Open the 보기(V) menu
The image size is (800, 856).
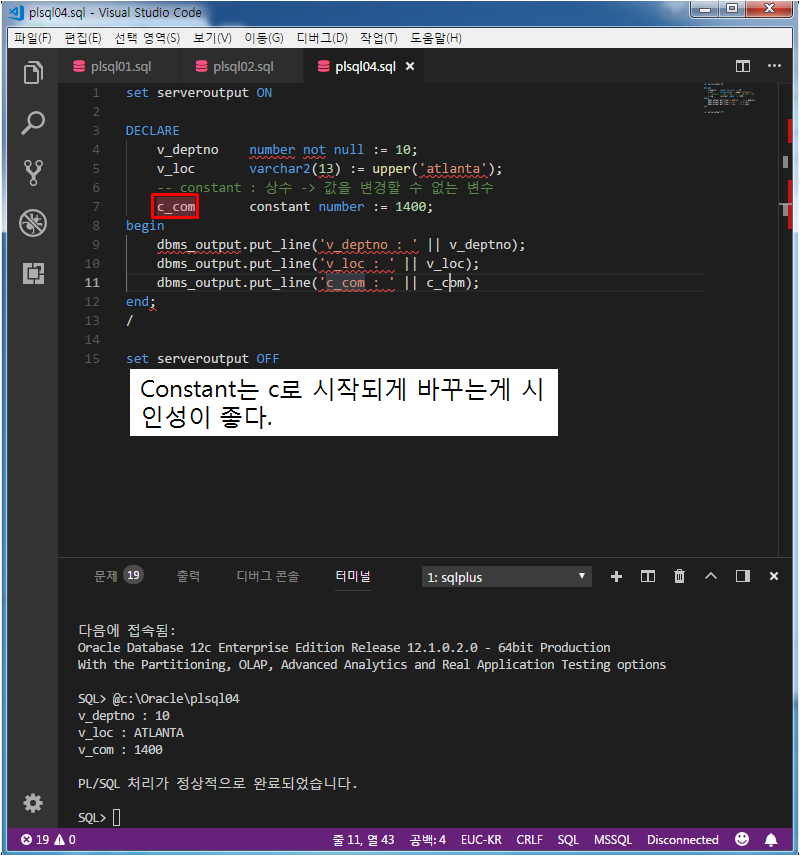click(x=212, y=38)
